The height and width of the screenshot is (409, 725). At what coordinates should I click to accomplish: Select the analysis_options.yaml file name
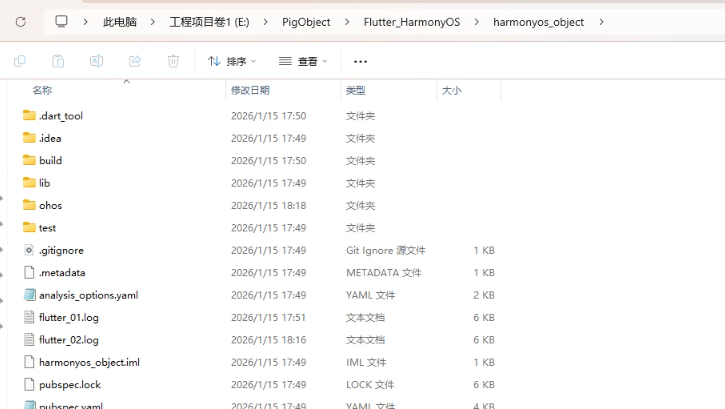click(x=88, y=295)
